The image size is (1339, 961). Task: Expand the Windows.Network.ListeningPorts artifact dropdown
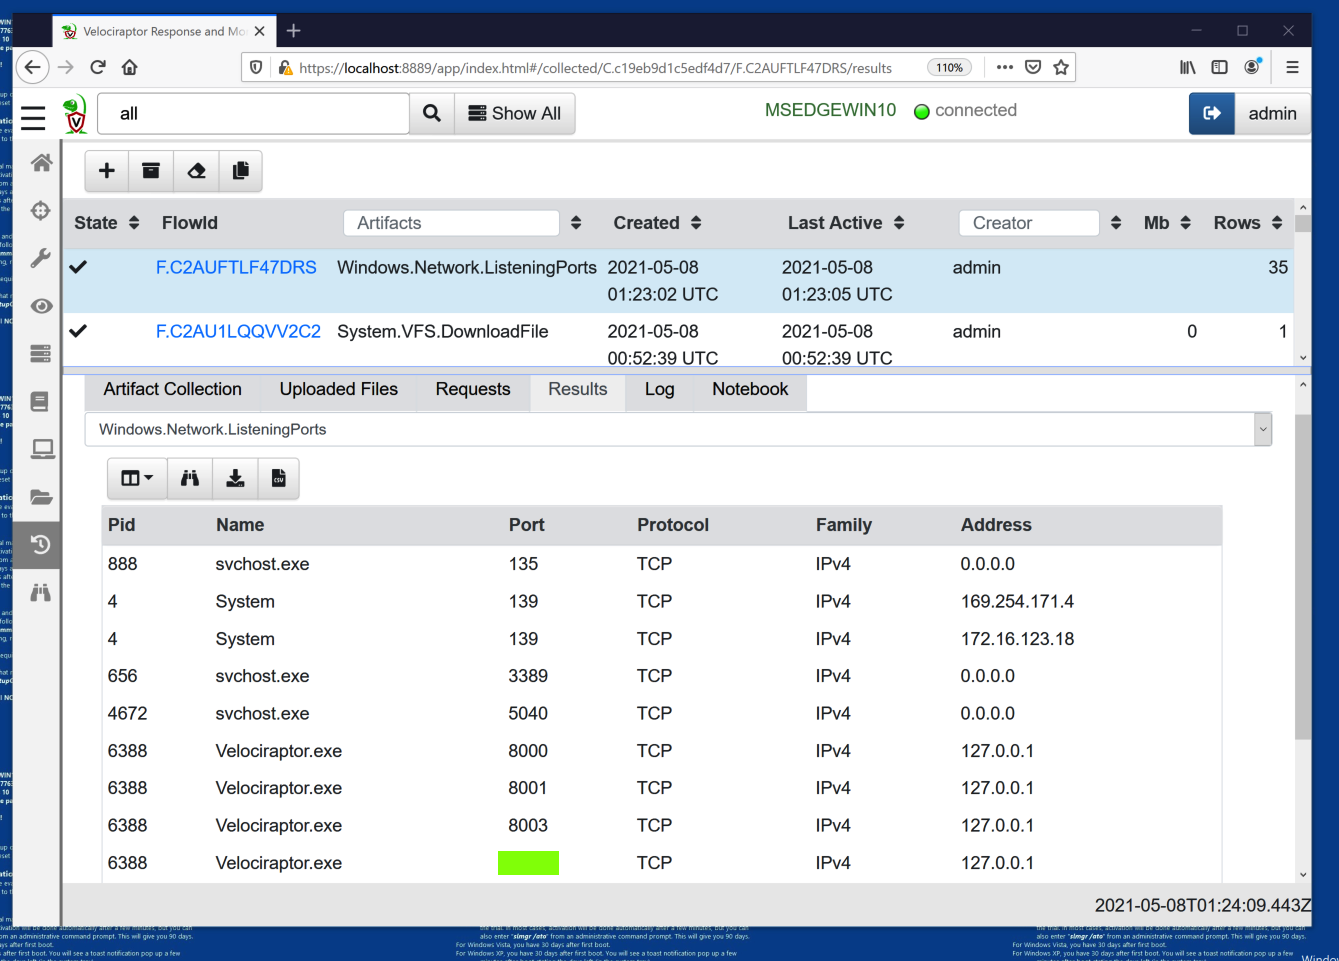pyautogui.click(x=1263, y=429)
